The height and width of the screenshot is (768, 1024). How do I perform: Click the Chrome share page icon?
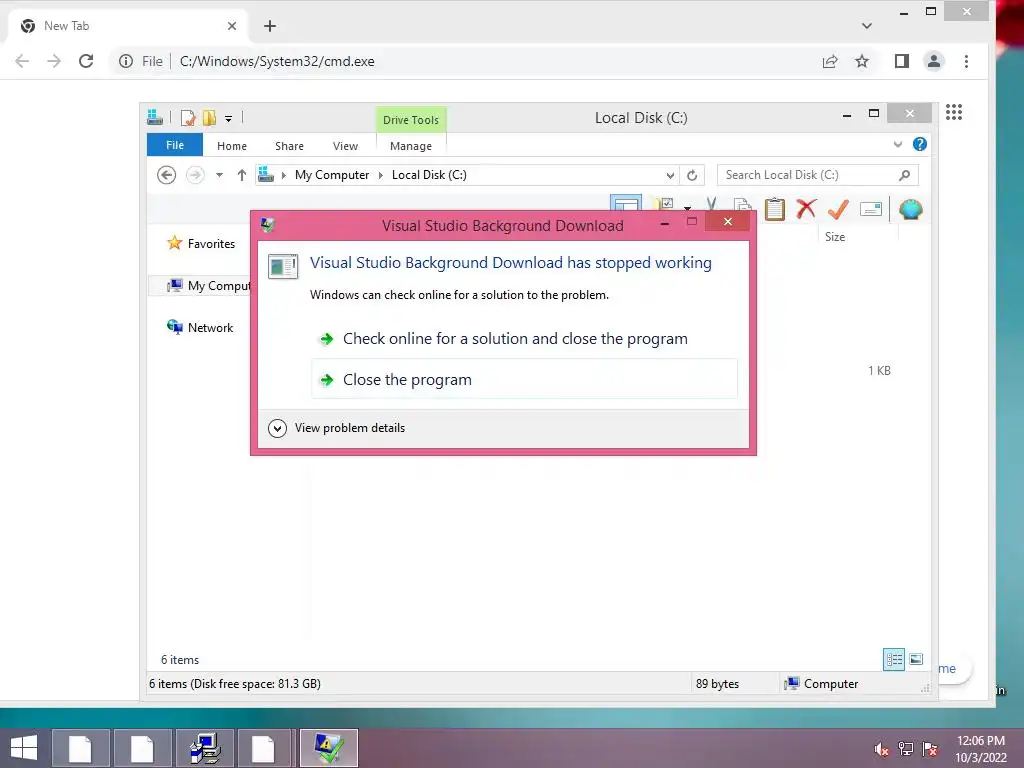(830, 61)
